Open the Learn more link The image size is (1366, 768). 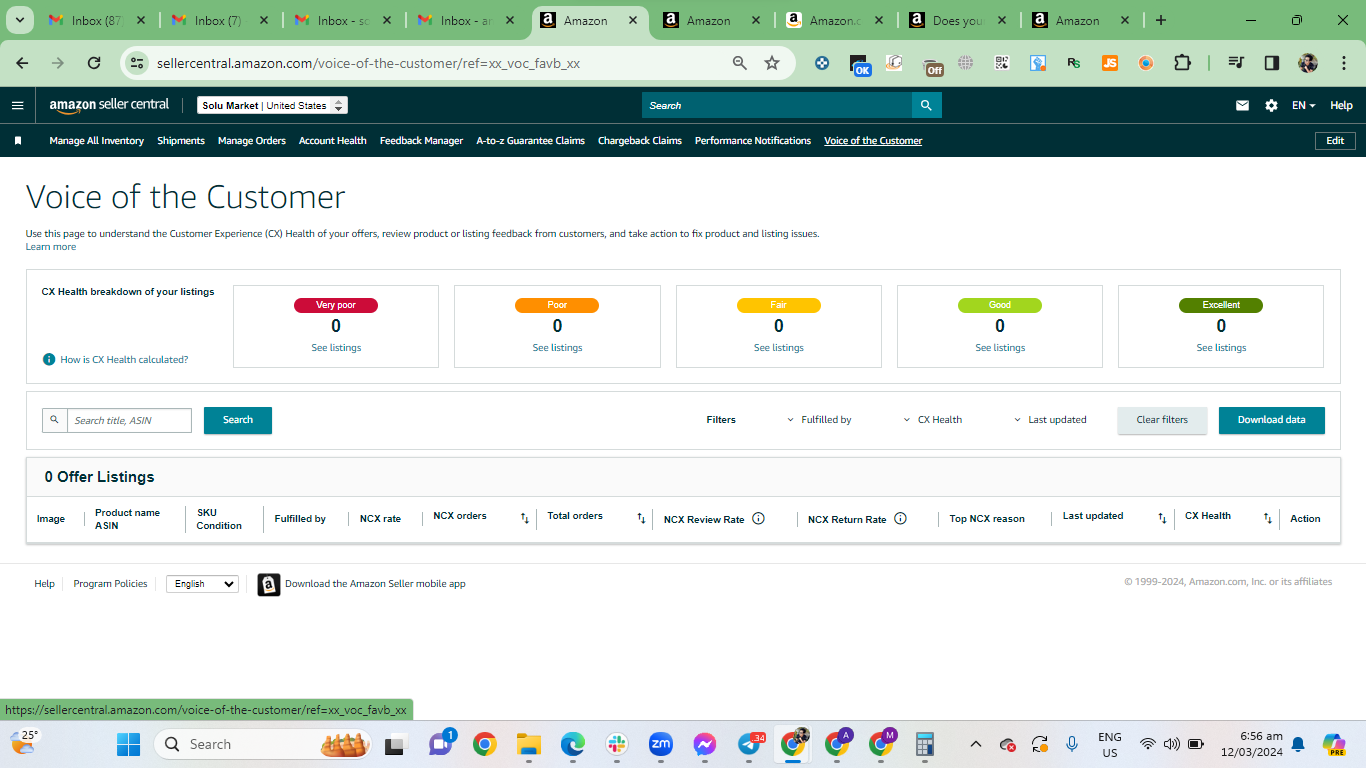point(51,247)
